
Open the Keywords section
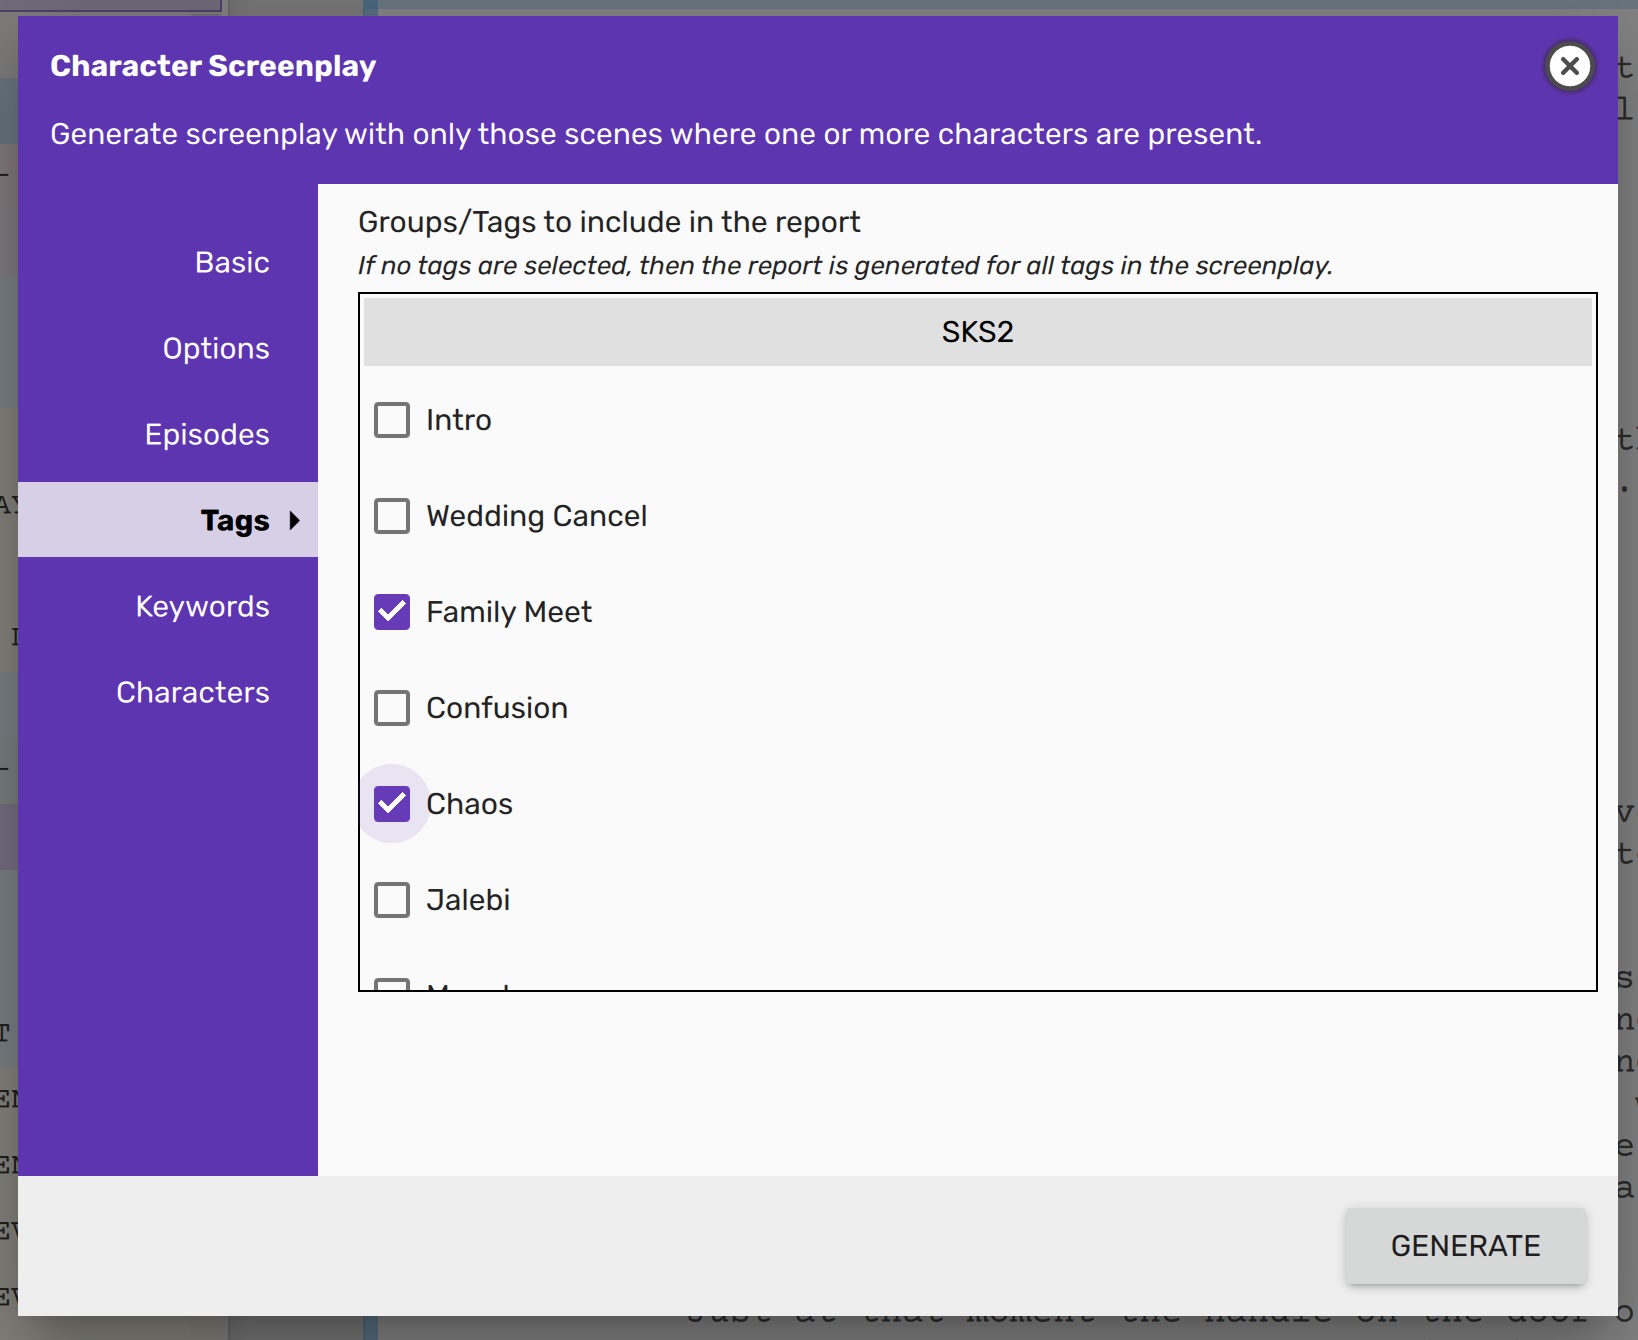pyautogui.click(x=203, y=606)
